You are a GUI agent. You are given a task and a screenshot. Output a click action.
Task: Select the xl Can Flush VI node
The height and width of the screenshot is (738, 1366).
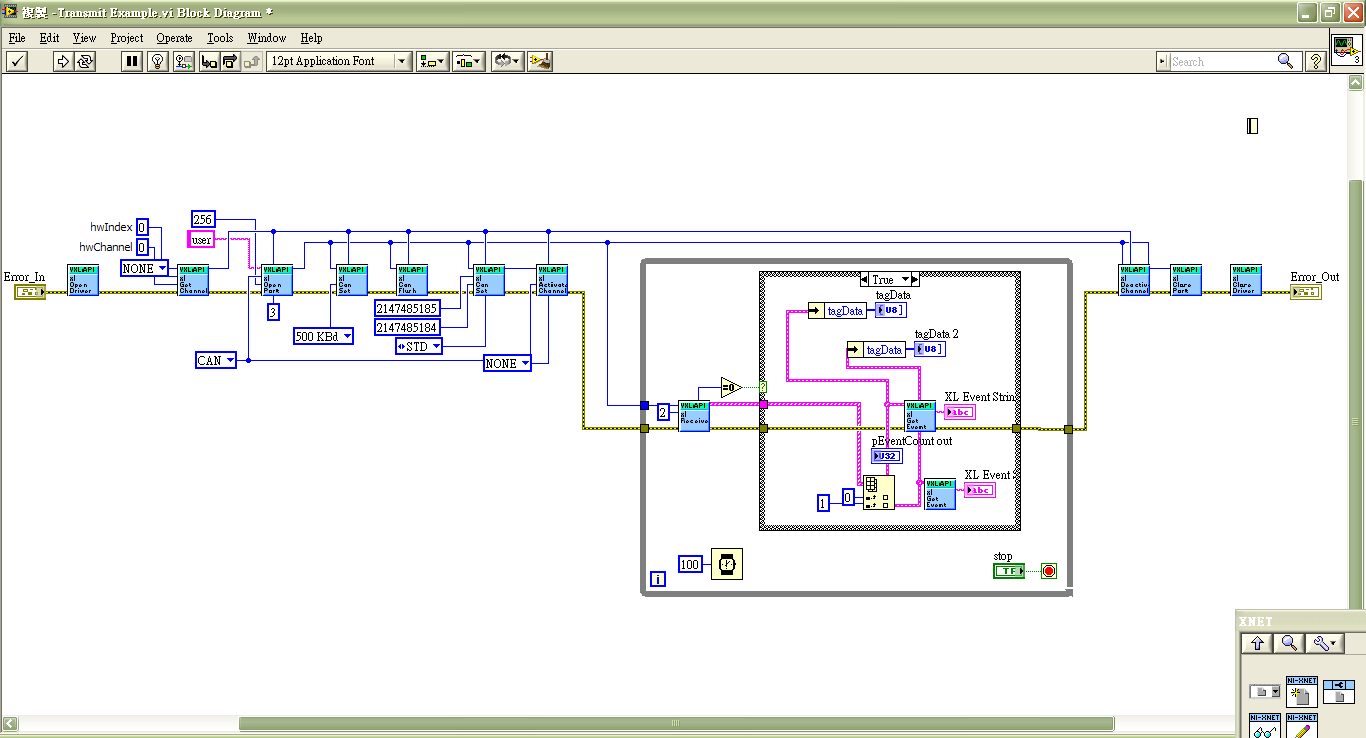412,280
